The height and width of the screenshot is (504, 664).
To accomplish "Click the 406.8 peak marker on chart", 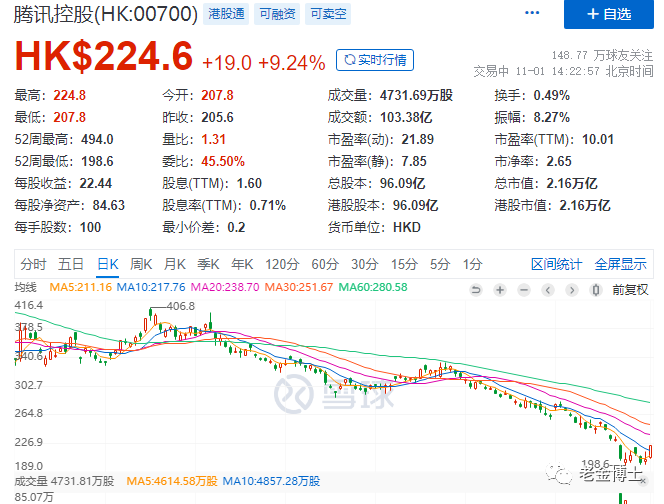I will coord(181,306).
